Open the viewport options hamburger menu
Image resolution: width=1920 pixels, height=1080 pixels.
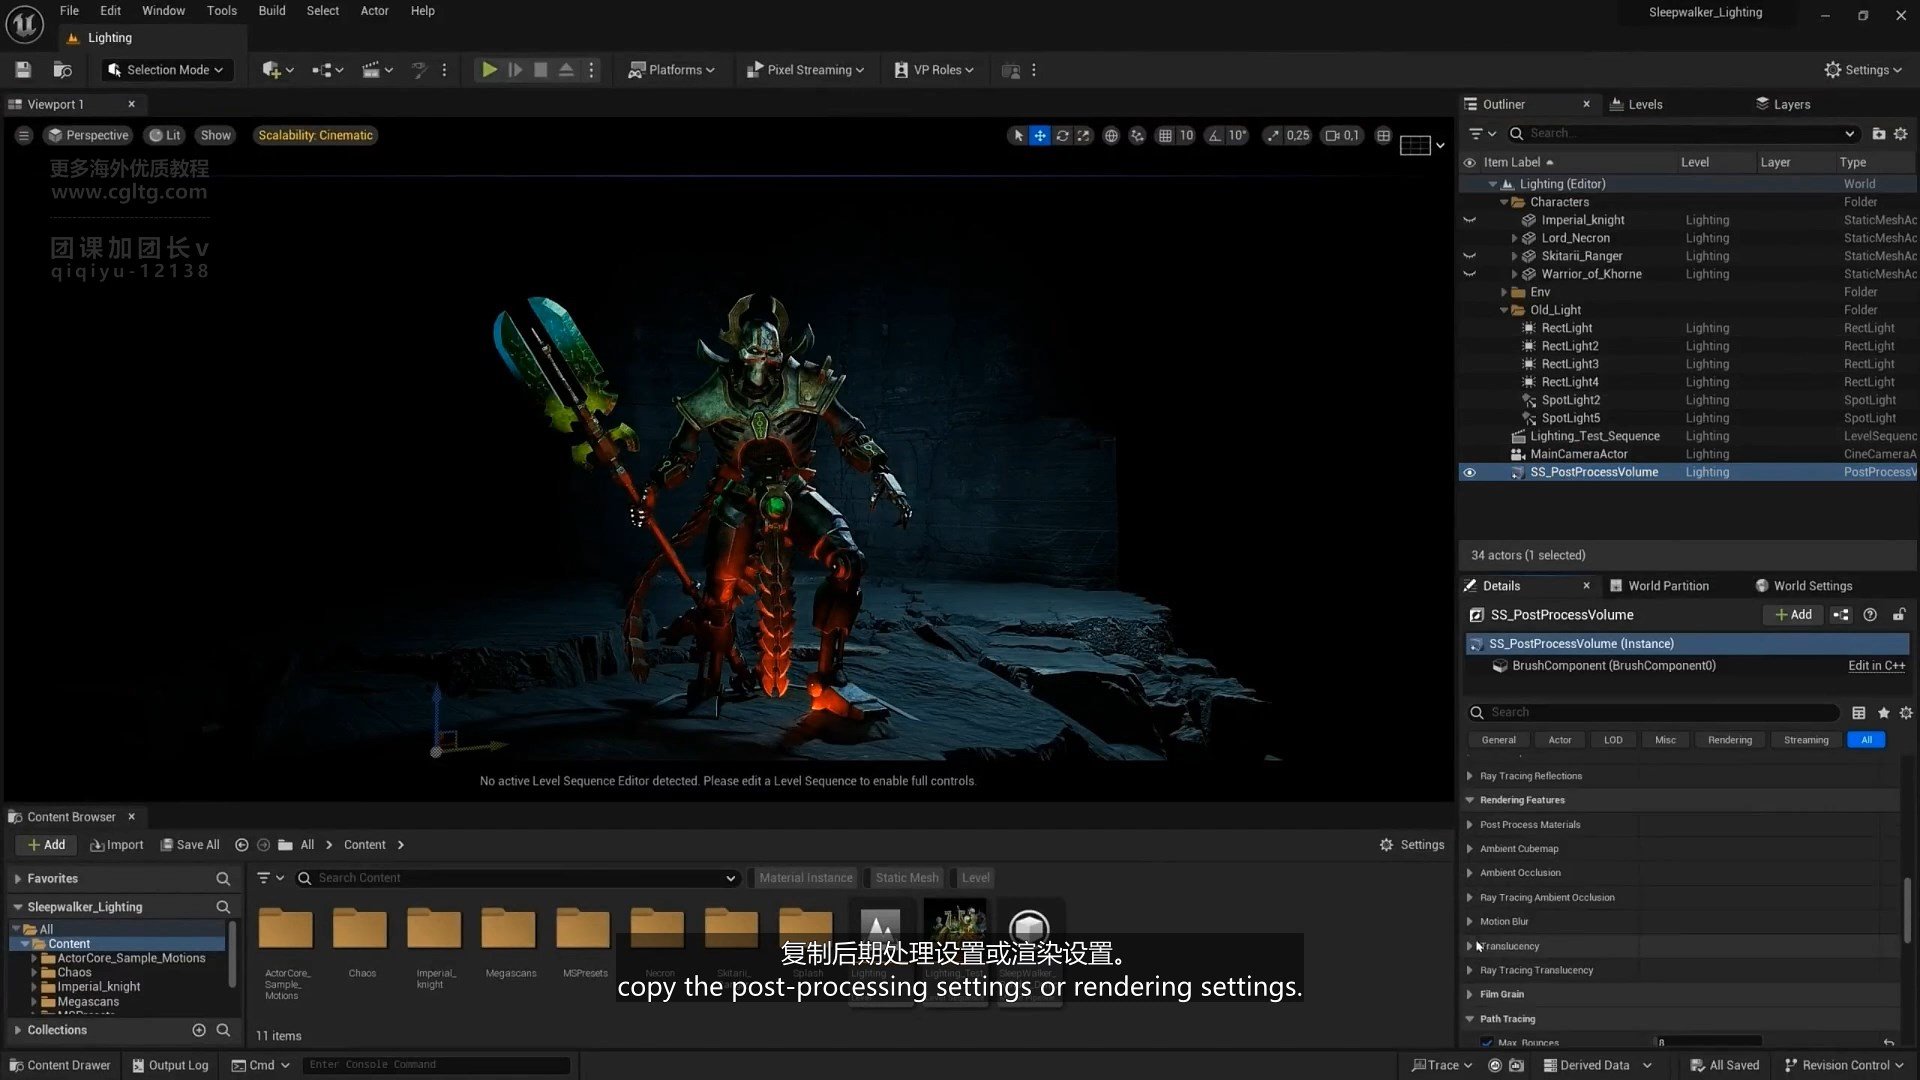(24, 135)
